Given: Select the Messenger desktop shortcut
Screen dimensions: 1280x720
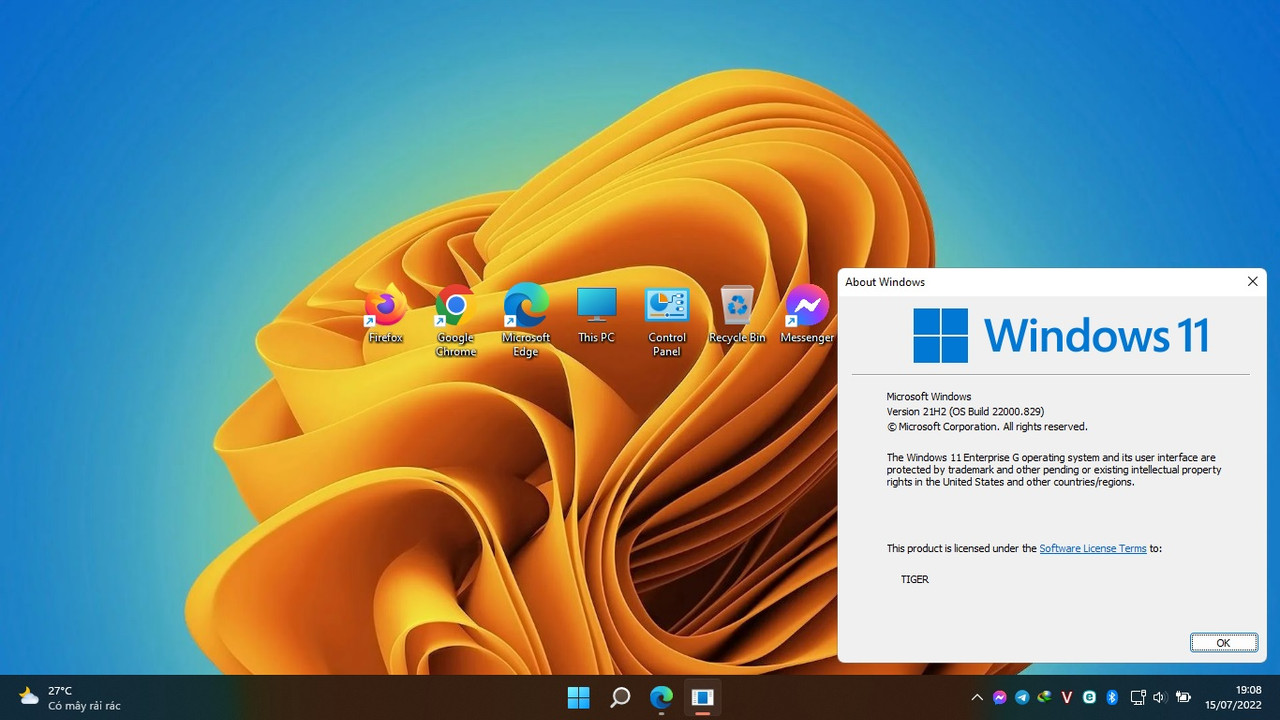Looking at the screenshot, I should click(807, 314).
